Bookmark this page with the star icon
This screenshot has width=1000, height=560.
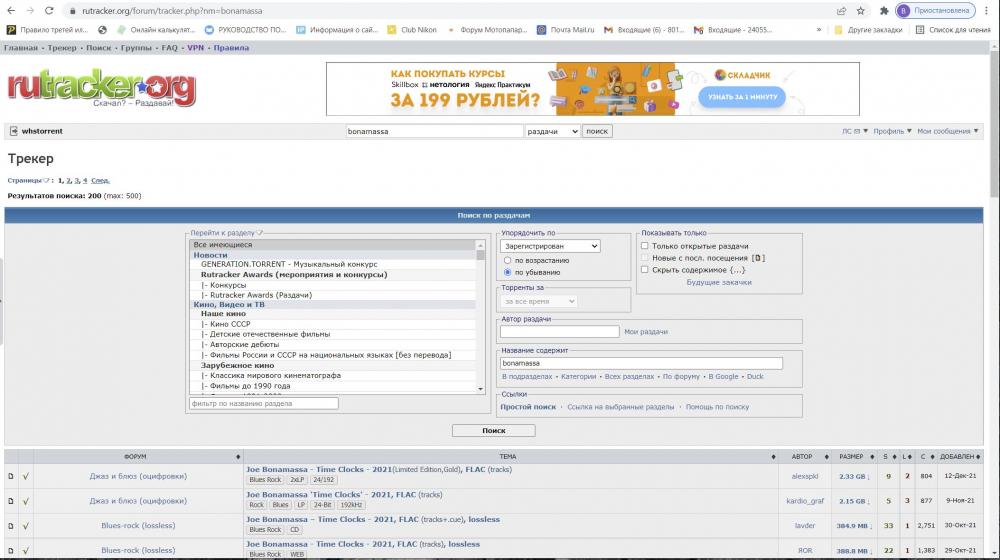click(860, 11)
